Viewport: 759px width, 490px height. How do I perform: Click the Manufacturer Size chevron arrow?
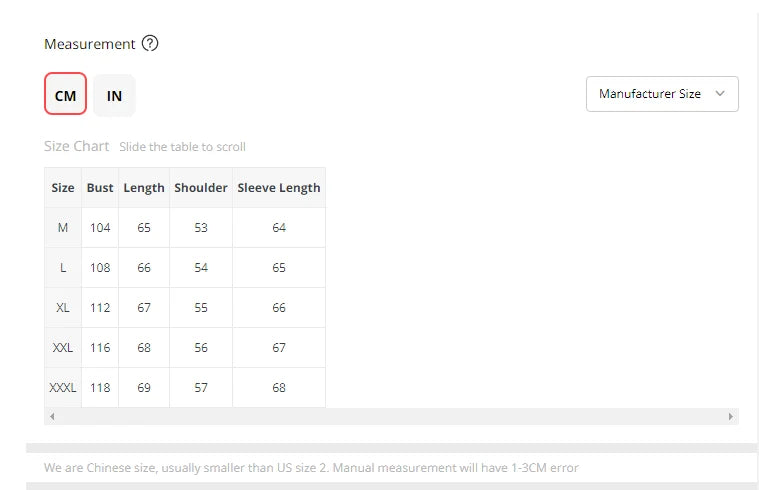click(720, 93)
